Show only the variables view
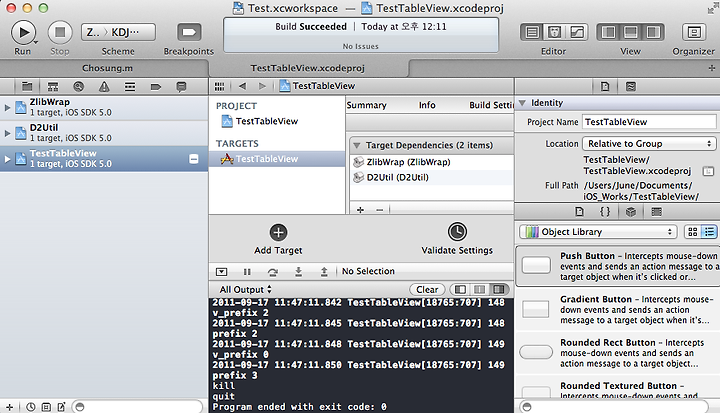 [460, 289]
